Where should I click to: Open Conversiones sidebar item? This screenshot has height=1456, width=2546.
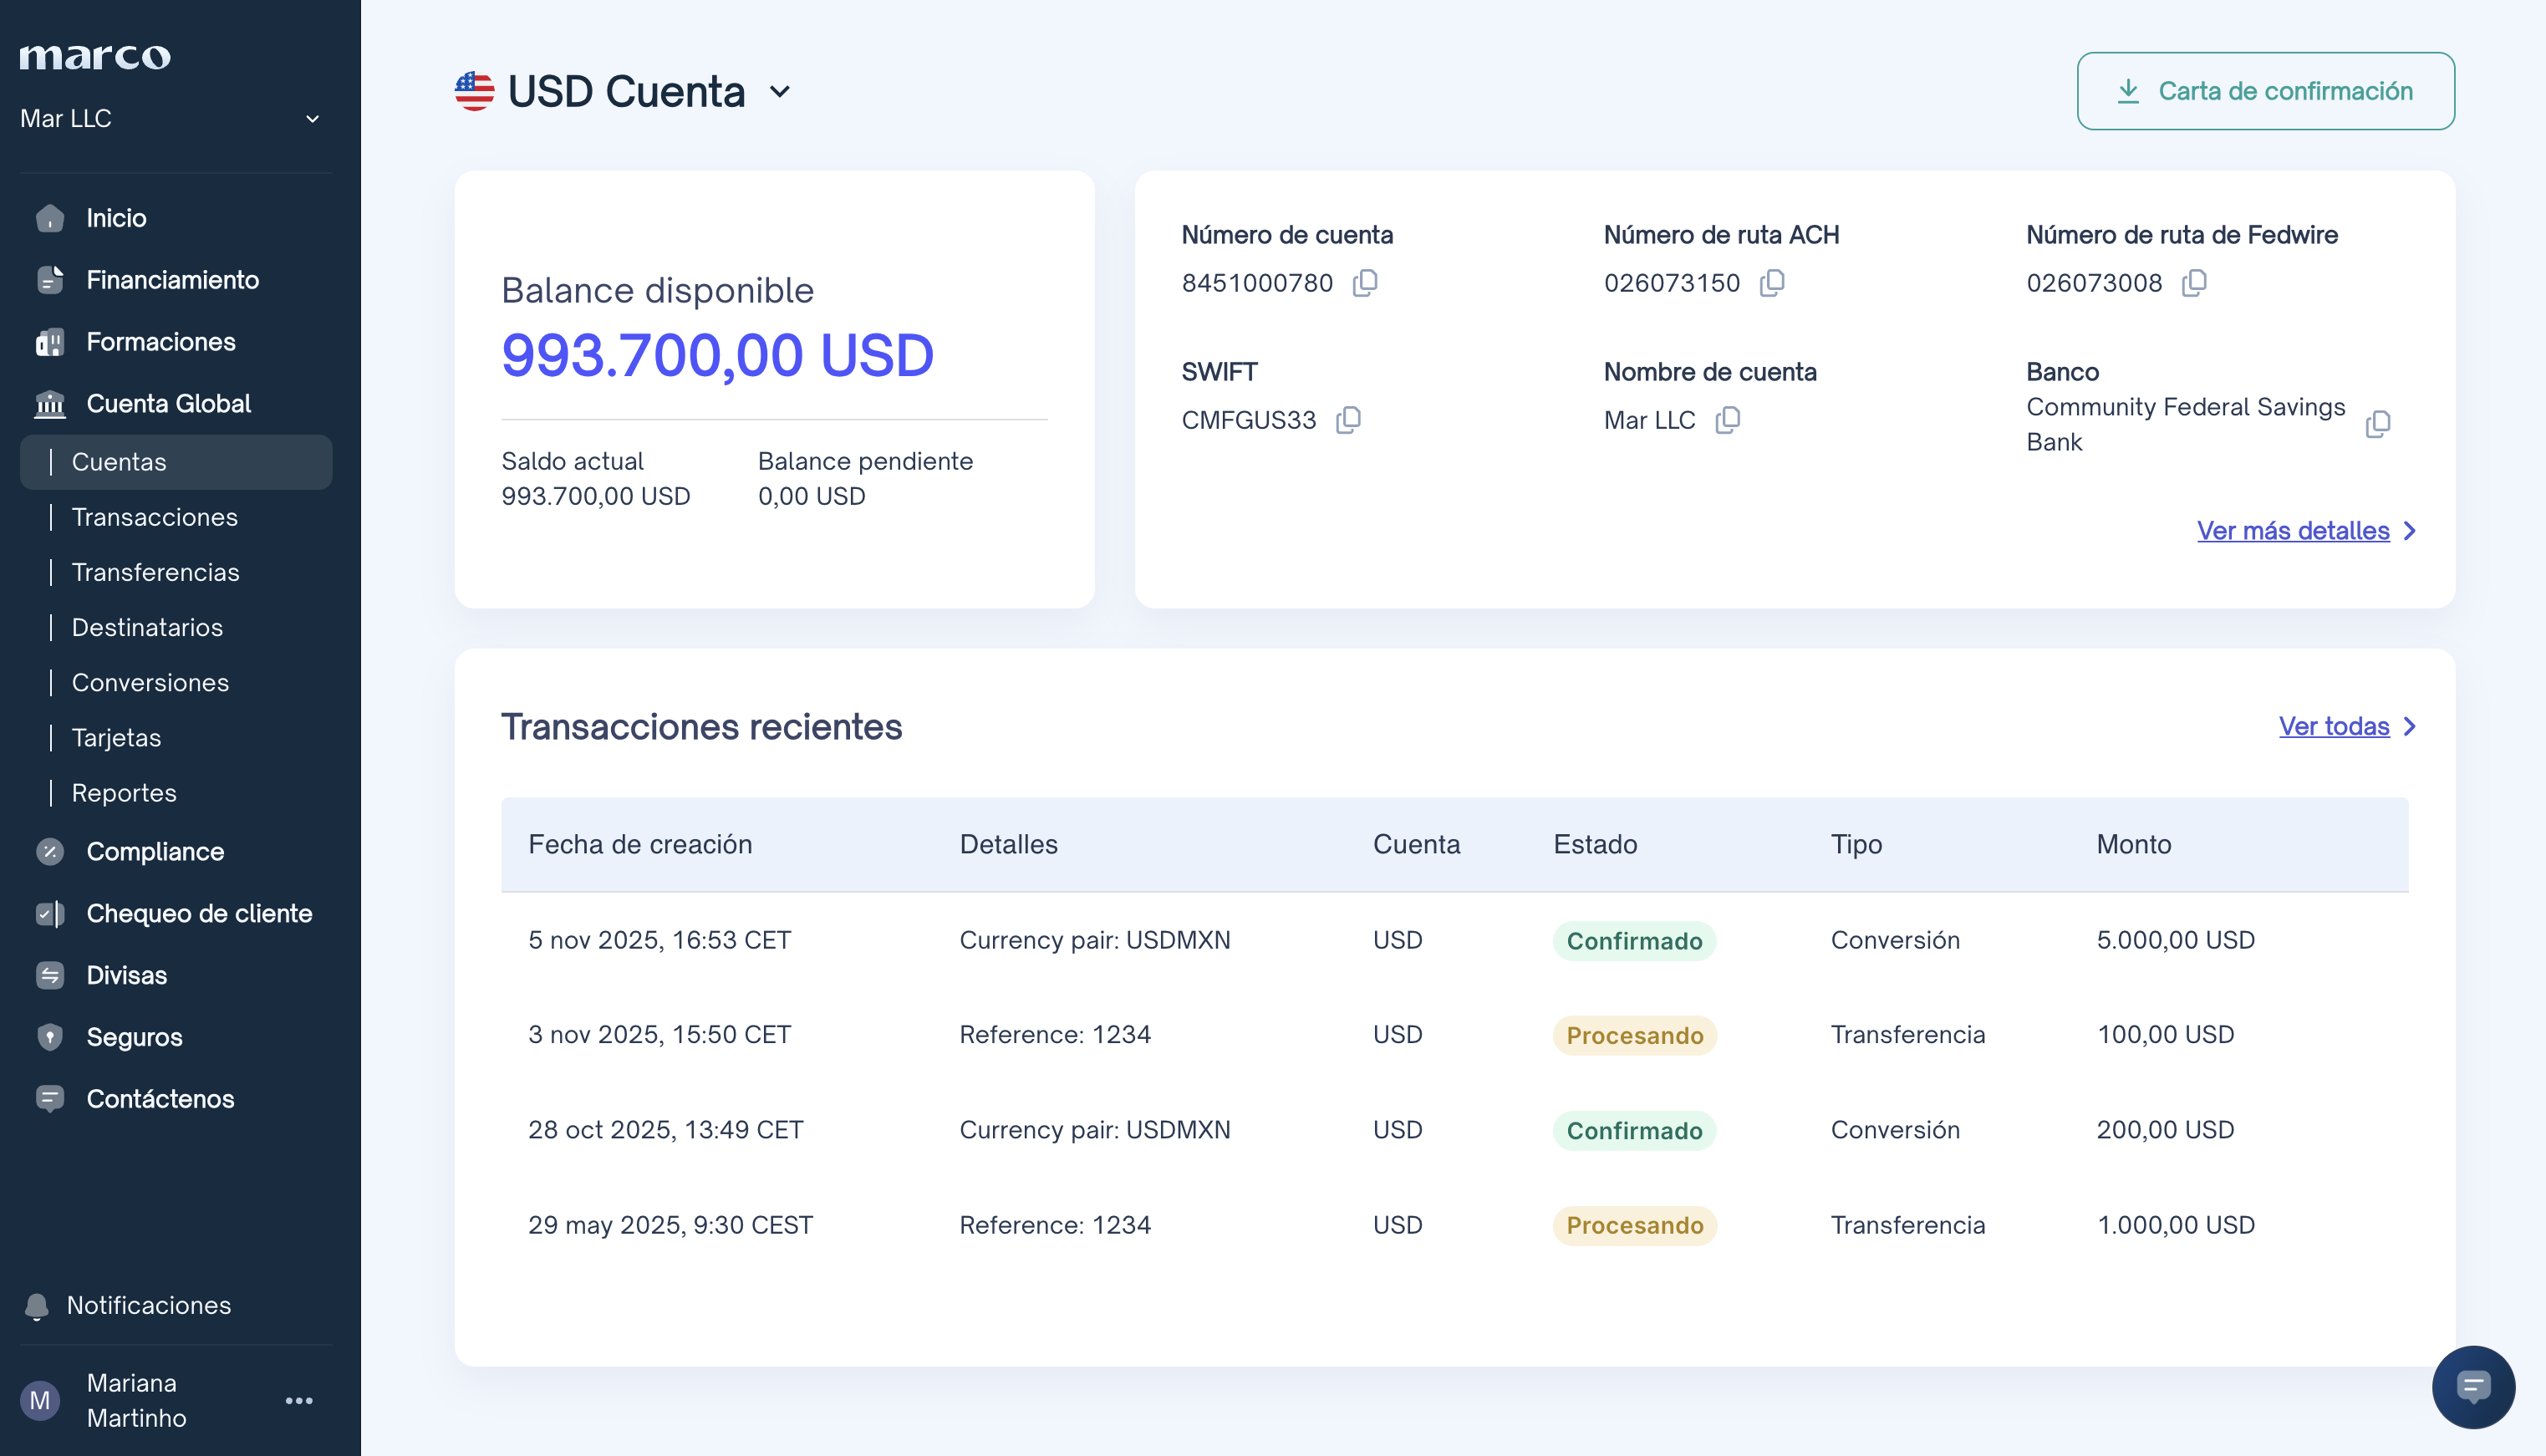click(x=150, y=683)
